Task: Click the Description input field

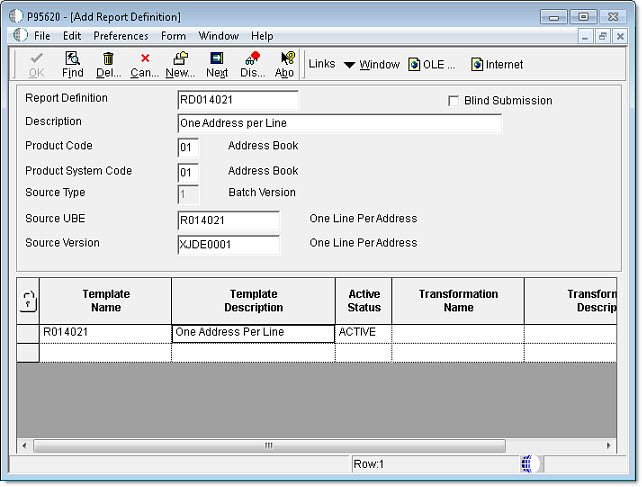Action: 339,123
